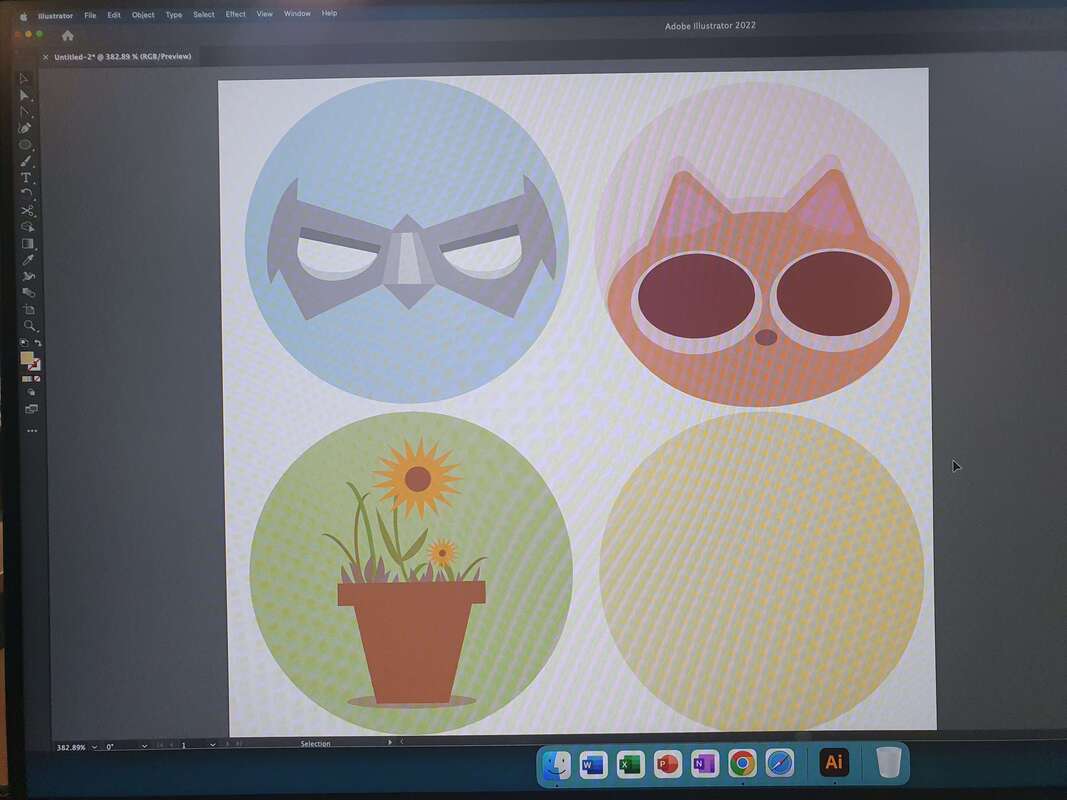Screen dimensions: 1067x800
Task: Choose the Ellipse tool
Action: 26,145
